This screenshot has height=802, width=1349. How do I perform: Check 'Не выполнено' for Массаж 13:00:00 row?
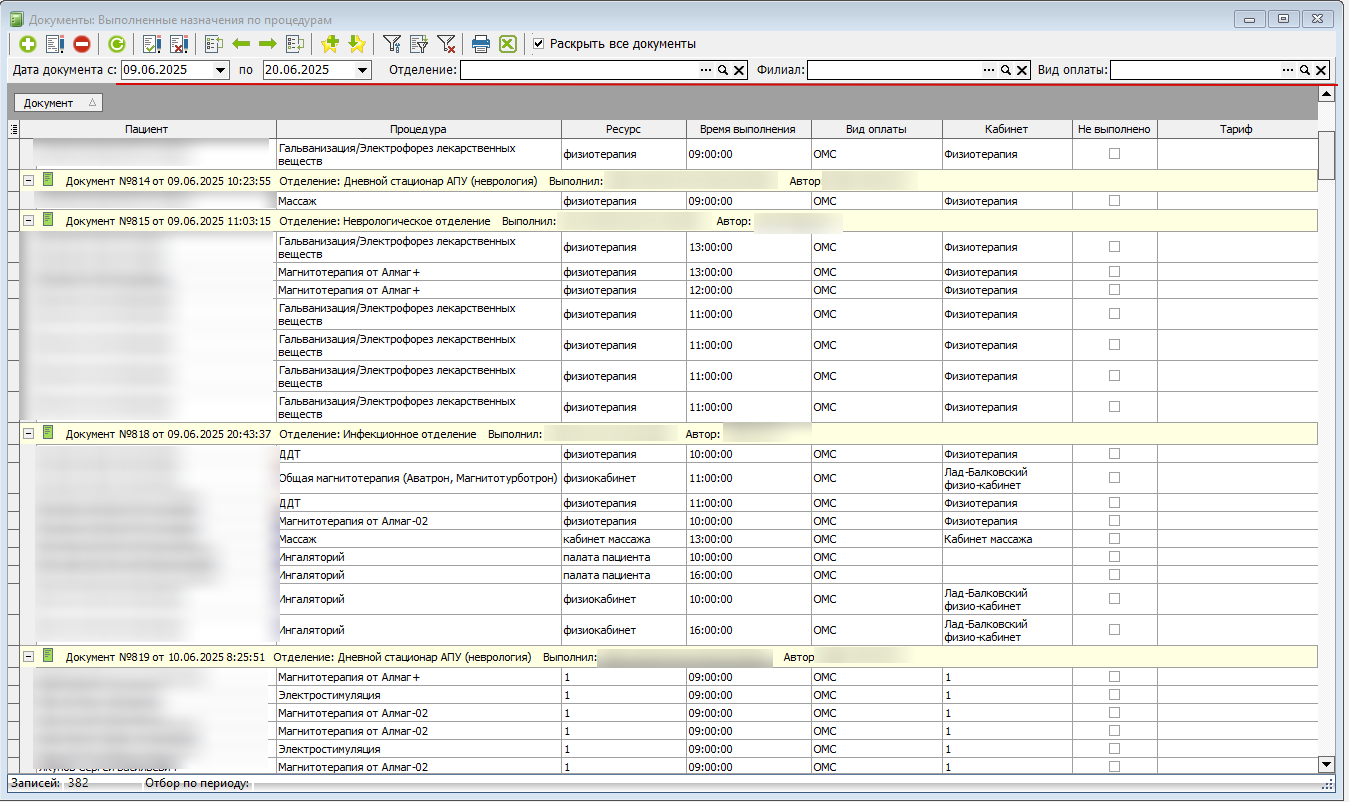pos(1114,538)
